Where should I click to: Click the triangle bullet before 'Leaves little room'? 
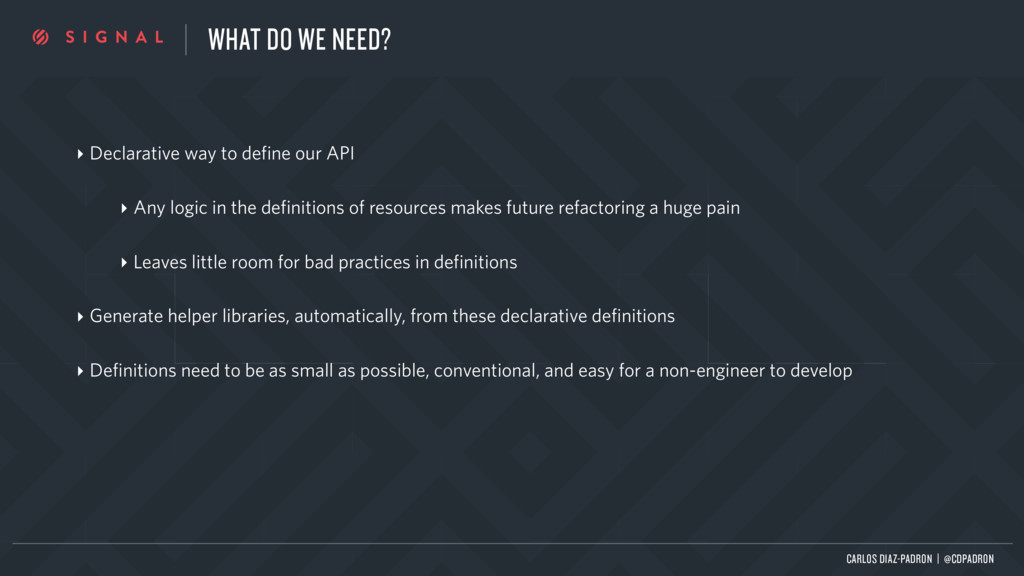[x=123, y=263]
